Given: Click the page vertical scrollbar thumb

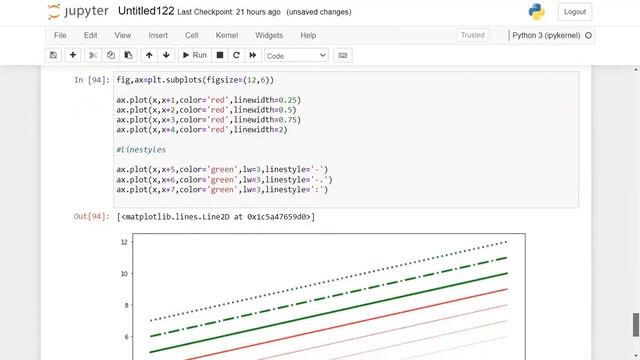Looking at the screenshot, I should (x=636, y=325).
